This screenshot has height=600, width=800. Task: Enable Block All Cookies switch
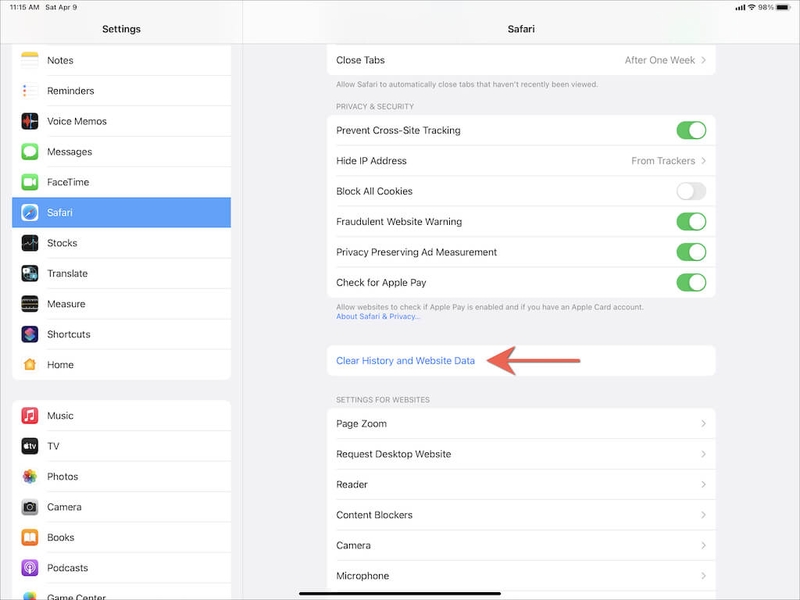[x=691, y=191]
